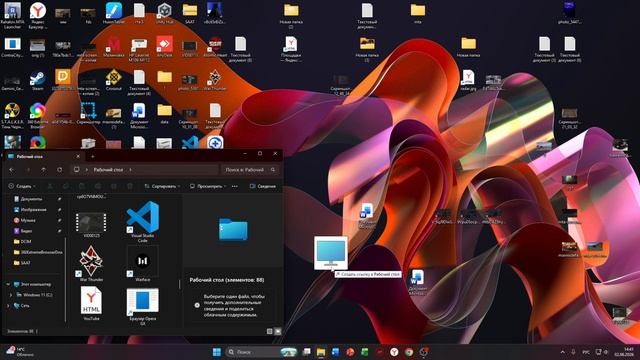Select the data folder on desktop
The image size is (640, 360).
[164, 113]
